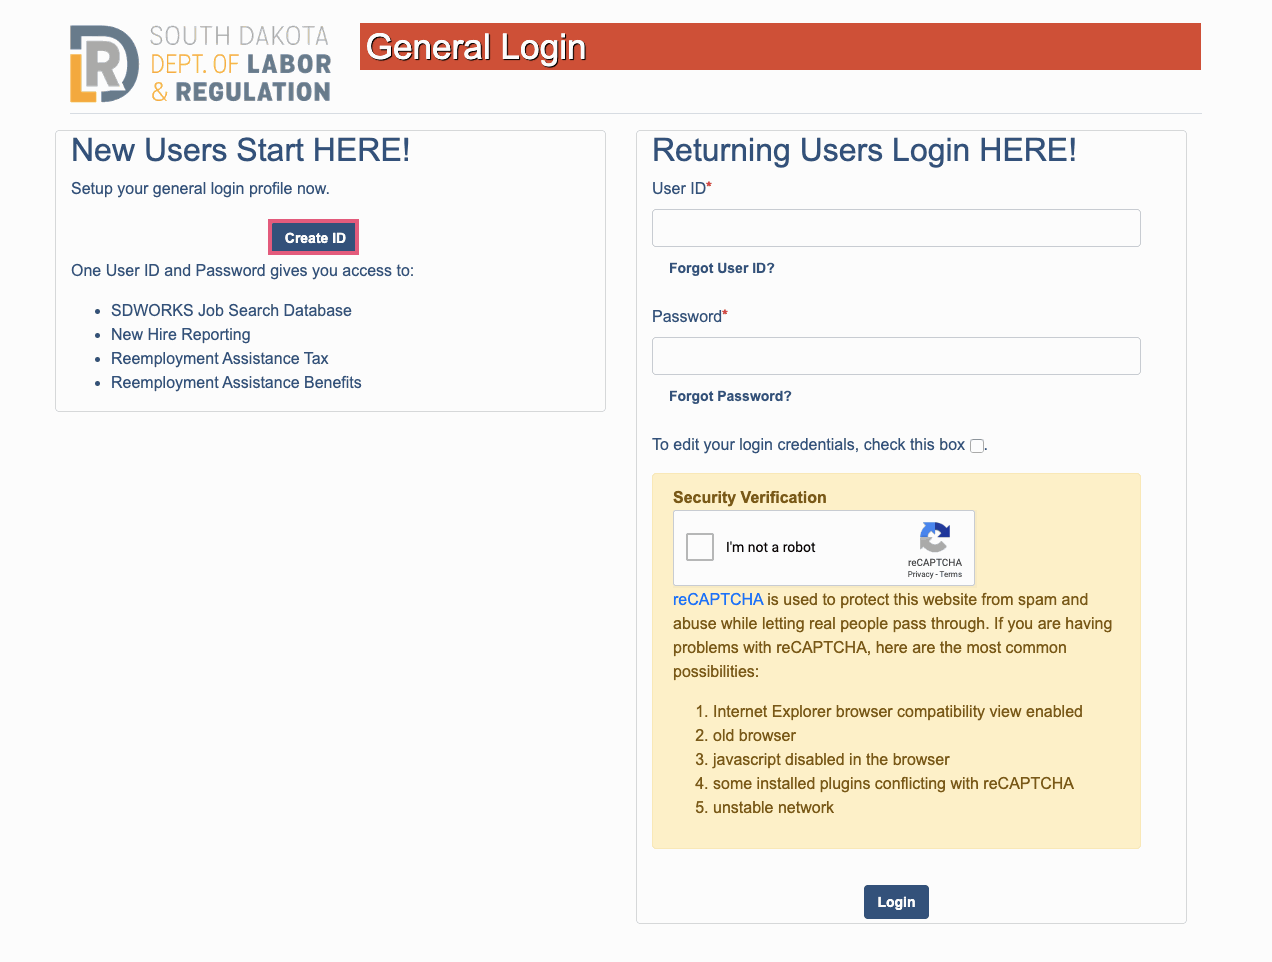The width and height of the screenshot is (1272, 962).
Task: Click the installed plugins conflicting entry
Action: pos(893,784)
